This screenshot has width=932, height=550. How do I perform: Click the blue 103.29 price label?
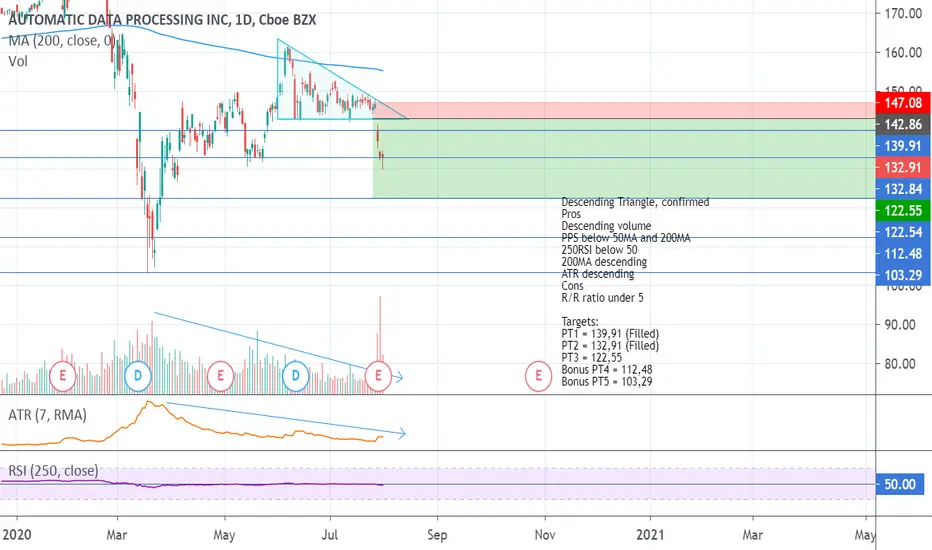click(903, 275)
